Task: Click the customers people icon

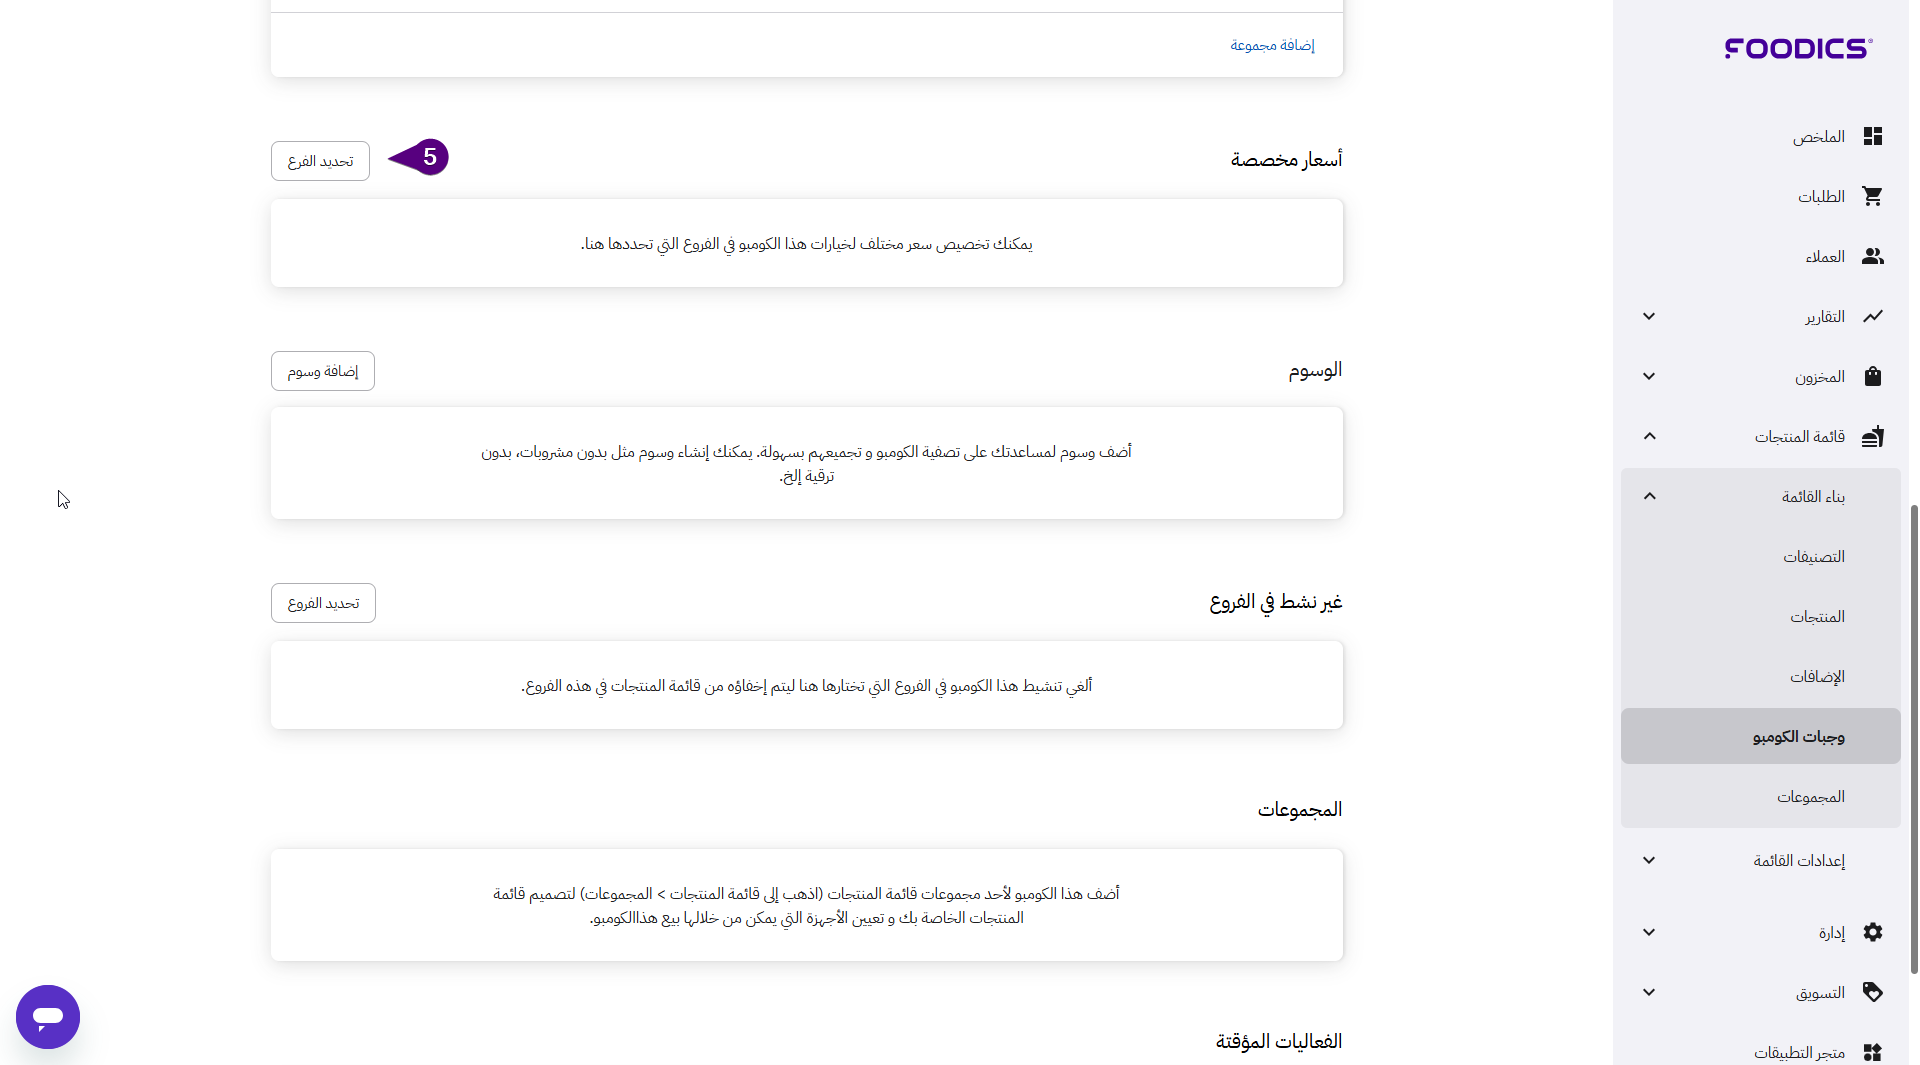Action: [x=1872, y=256]
